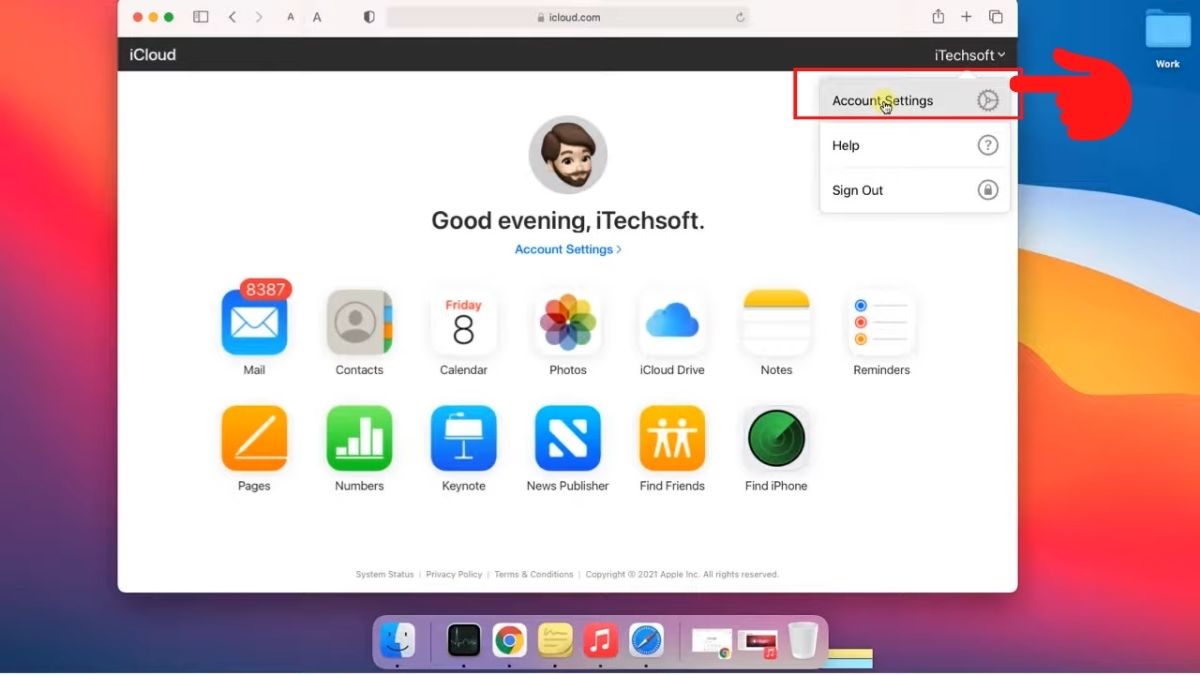Click the Safari share icon
The height and width of the screenshot is (675, 1200).
coord(938,16)
